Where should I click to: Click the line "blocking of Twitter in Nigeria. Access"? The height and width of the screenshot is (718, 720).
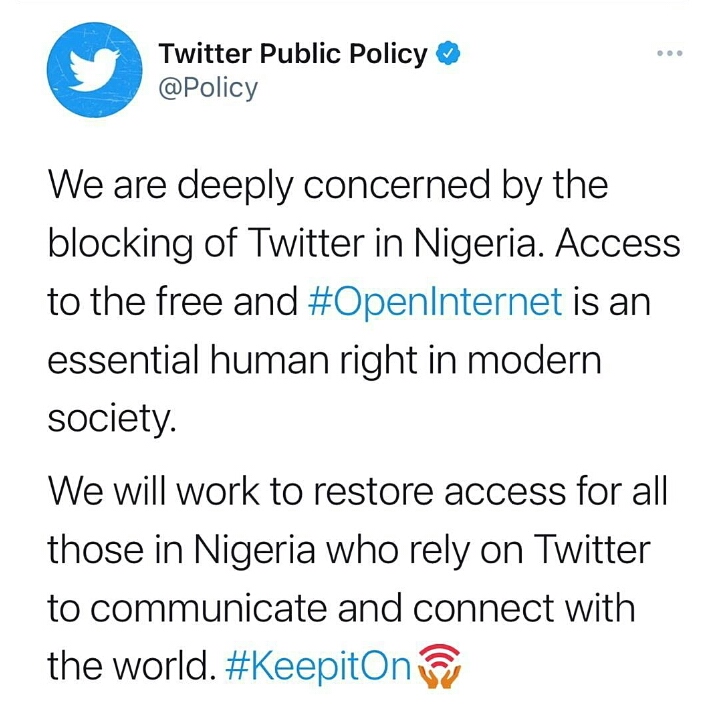pos(364,243)
